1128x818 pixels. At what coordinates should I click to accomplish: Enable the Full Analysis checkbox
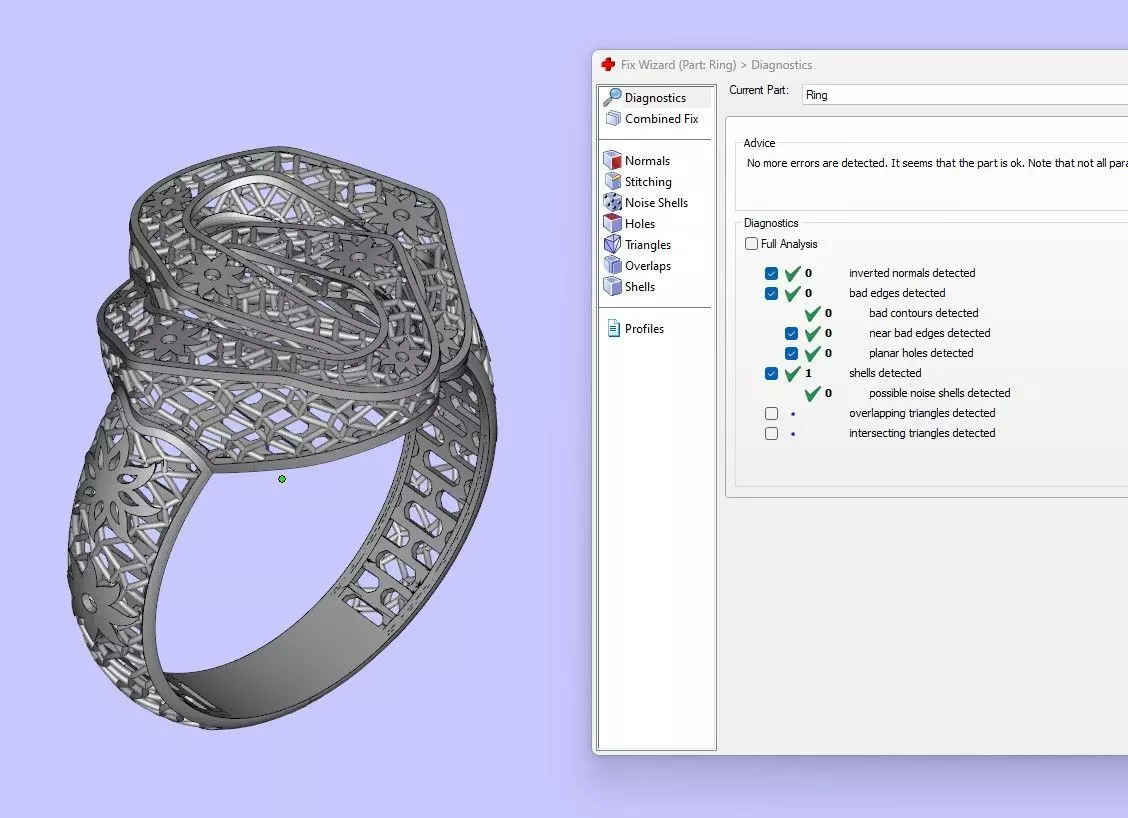pos(752,243)
